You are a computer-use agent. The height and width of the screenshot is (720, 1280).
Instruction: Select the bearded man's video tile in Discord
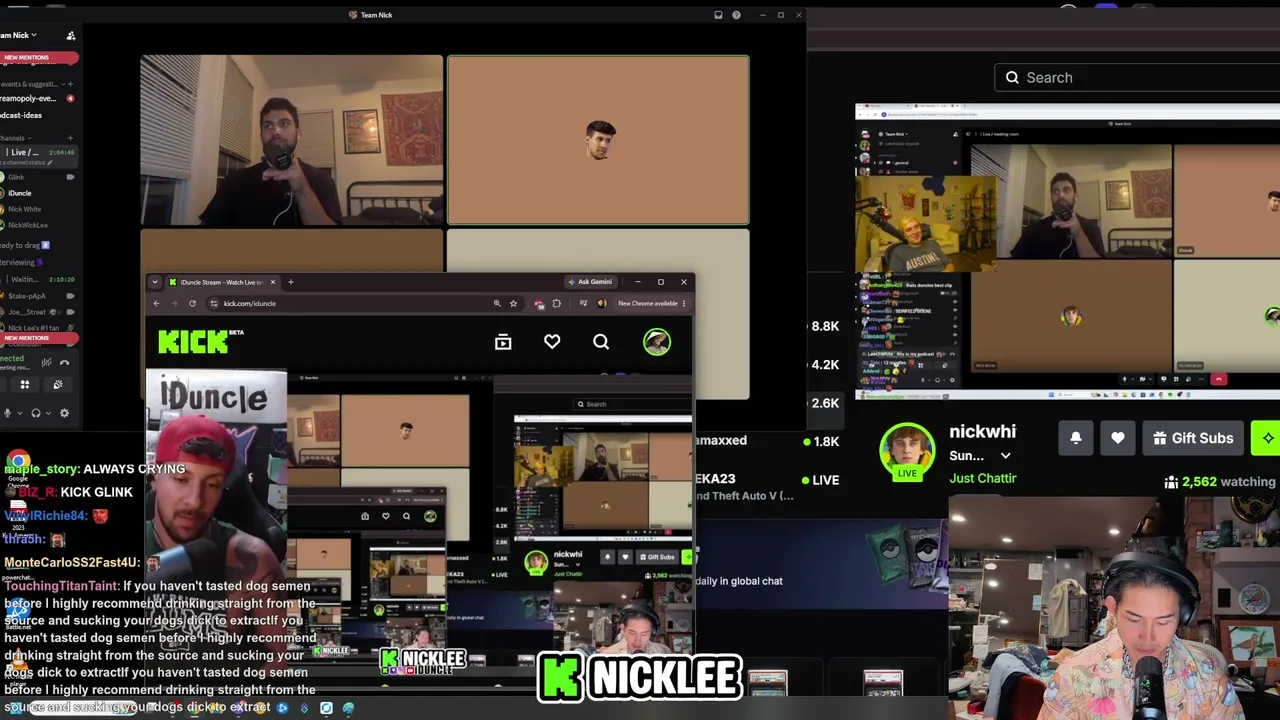pyautogui.click(x=291, y=140)
